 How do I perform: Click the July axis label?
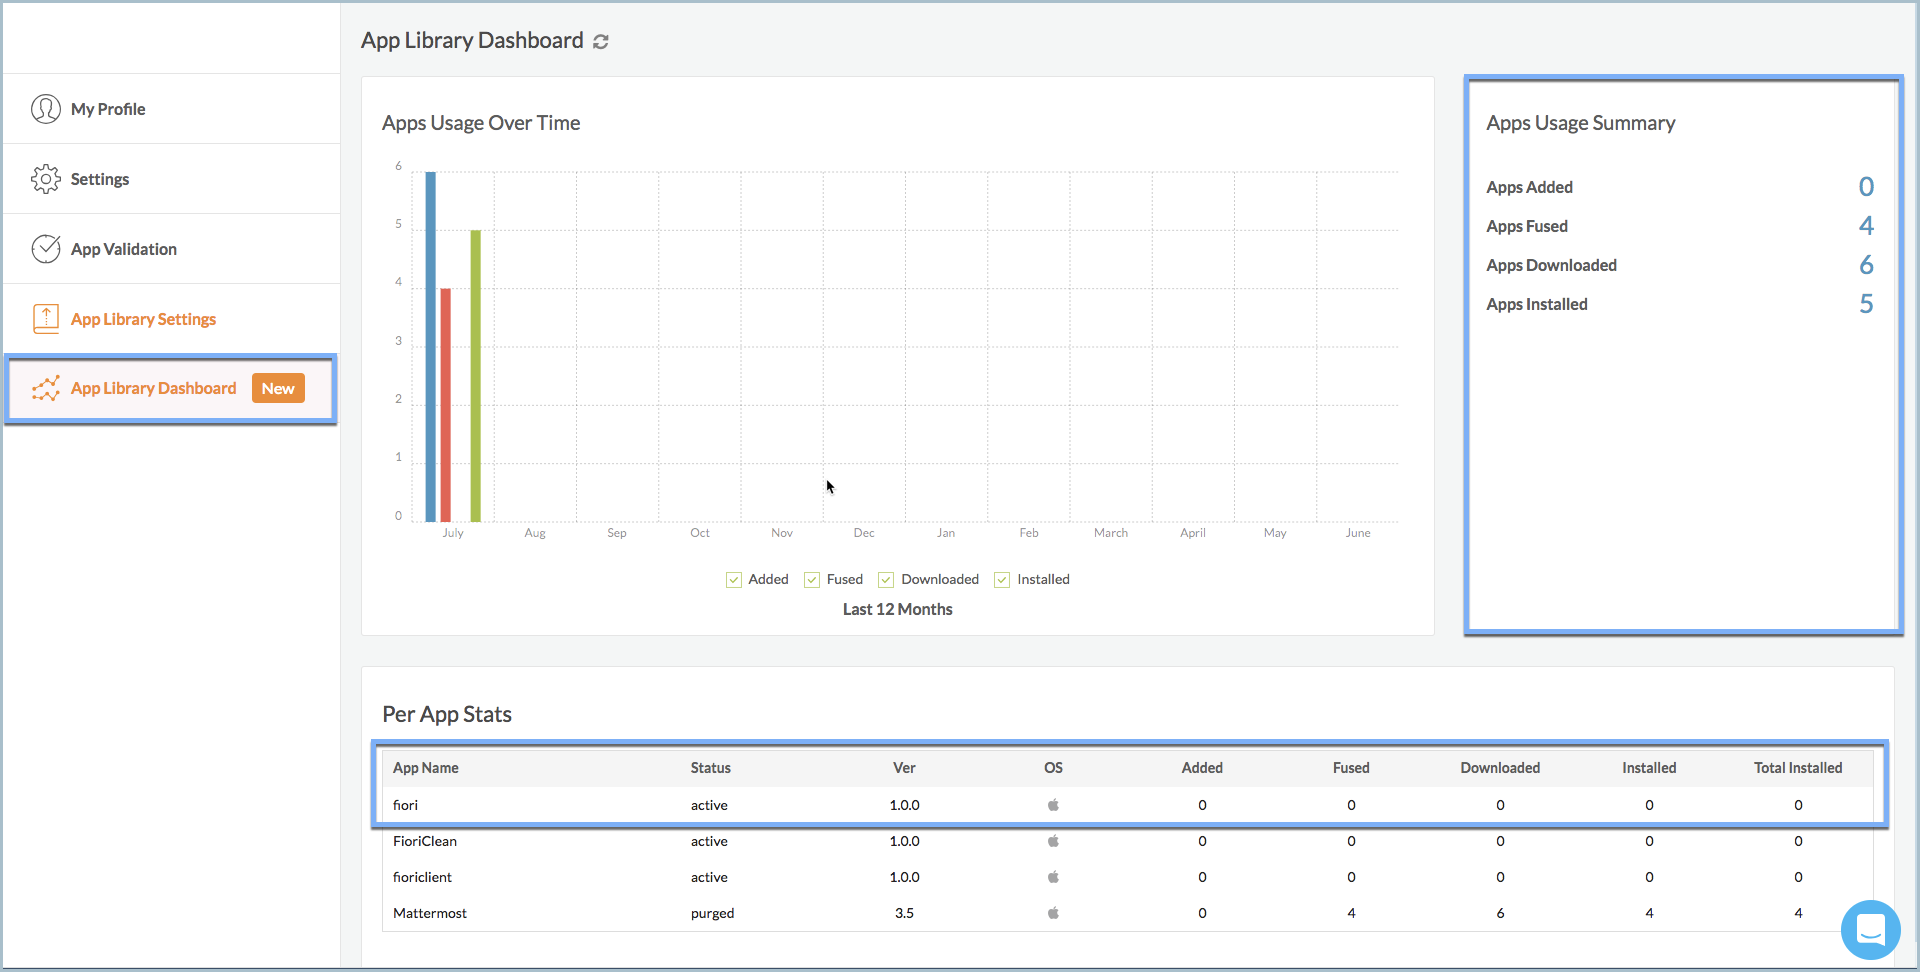point(453,533)
